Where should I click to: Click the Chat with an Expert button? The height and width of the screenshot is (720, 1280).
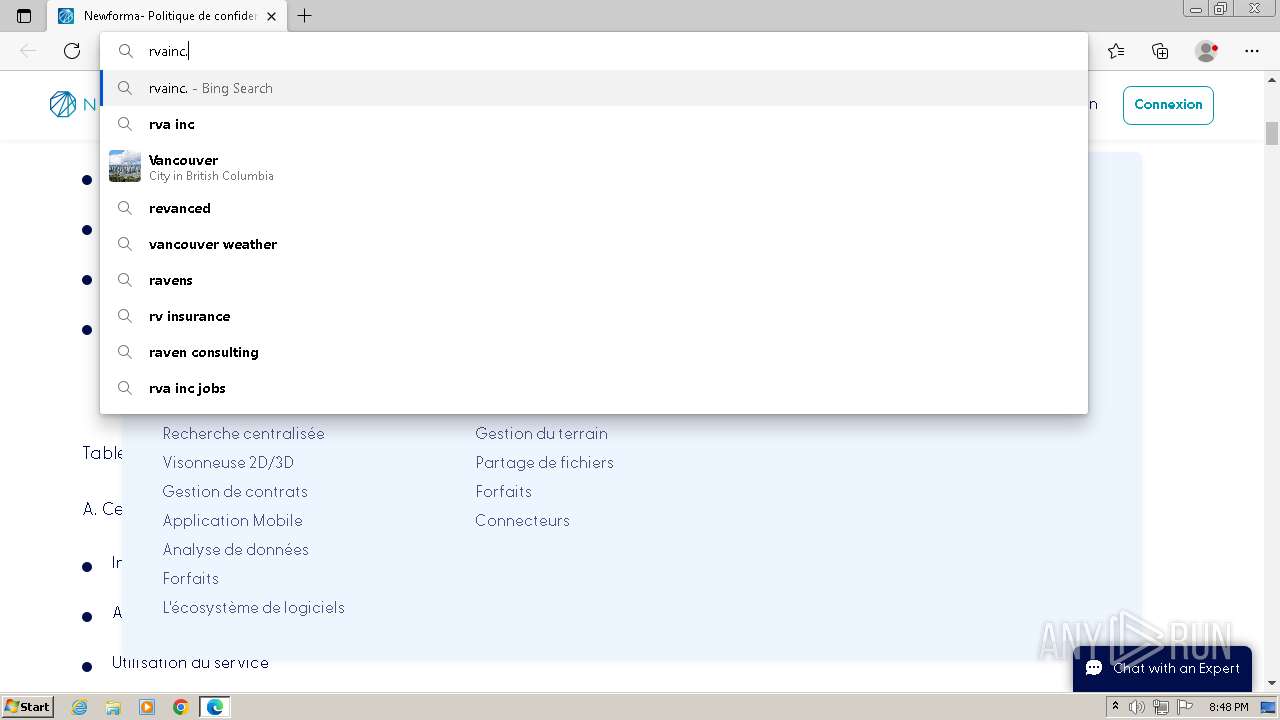pos(1162,668)
